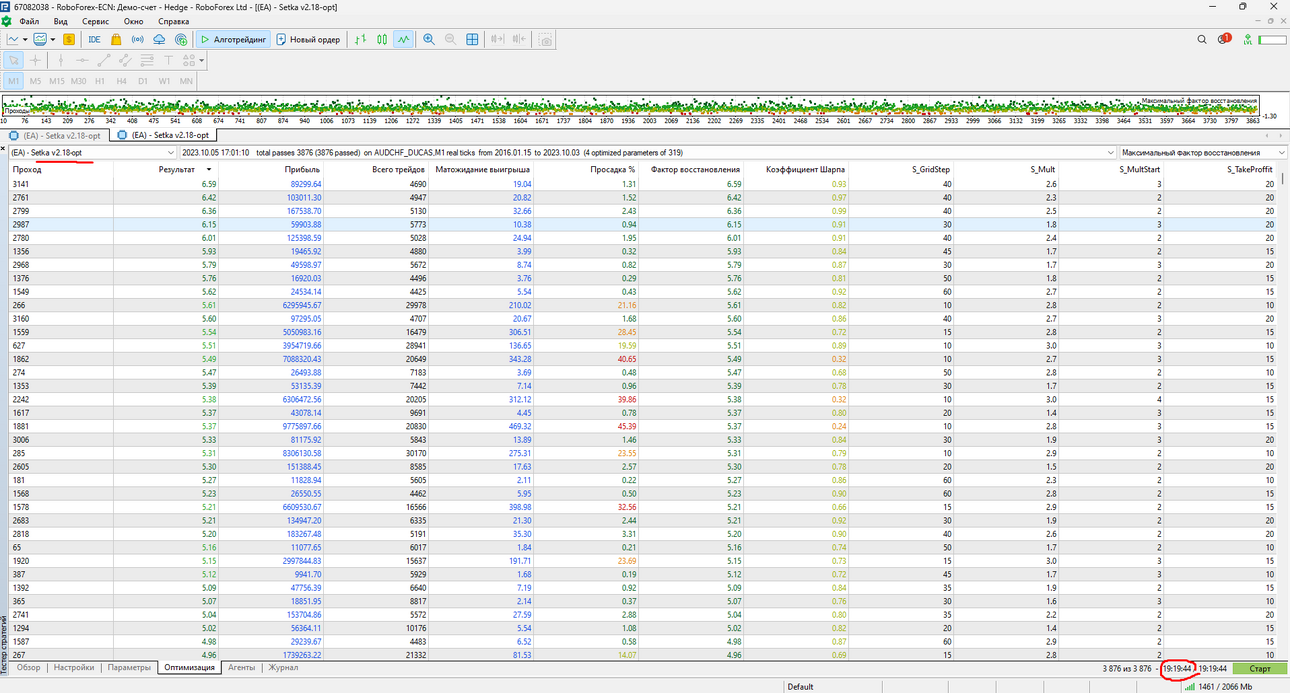The height and width of the screenshot is (693, 1290).
Task: Select the vertical line drawing tool
Action: (61, 61)
